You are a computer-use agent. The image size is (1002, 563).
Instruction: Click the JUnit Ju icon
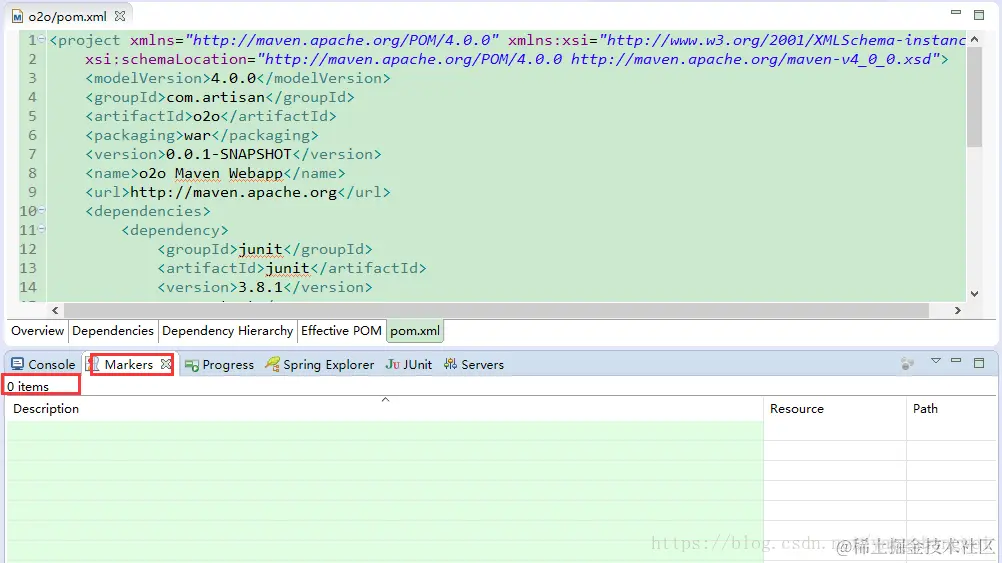(x=392, y=364)
